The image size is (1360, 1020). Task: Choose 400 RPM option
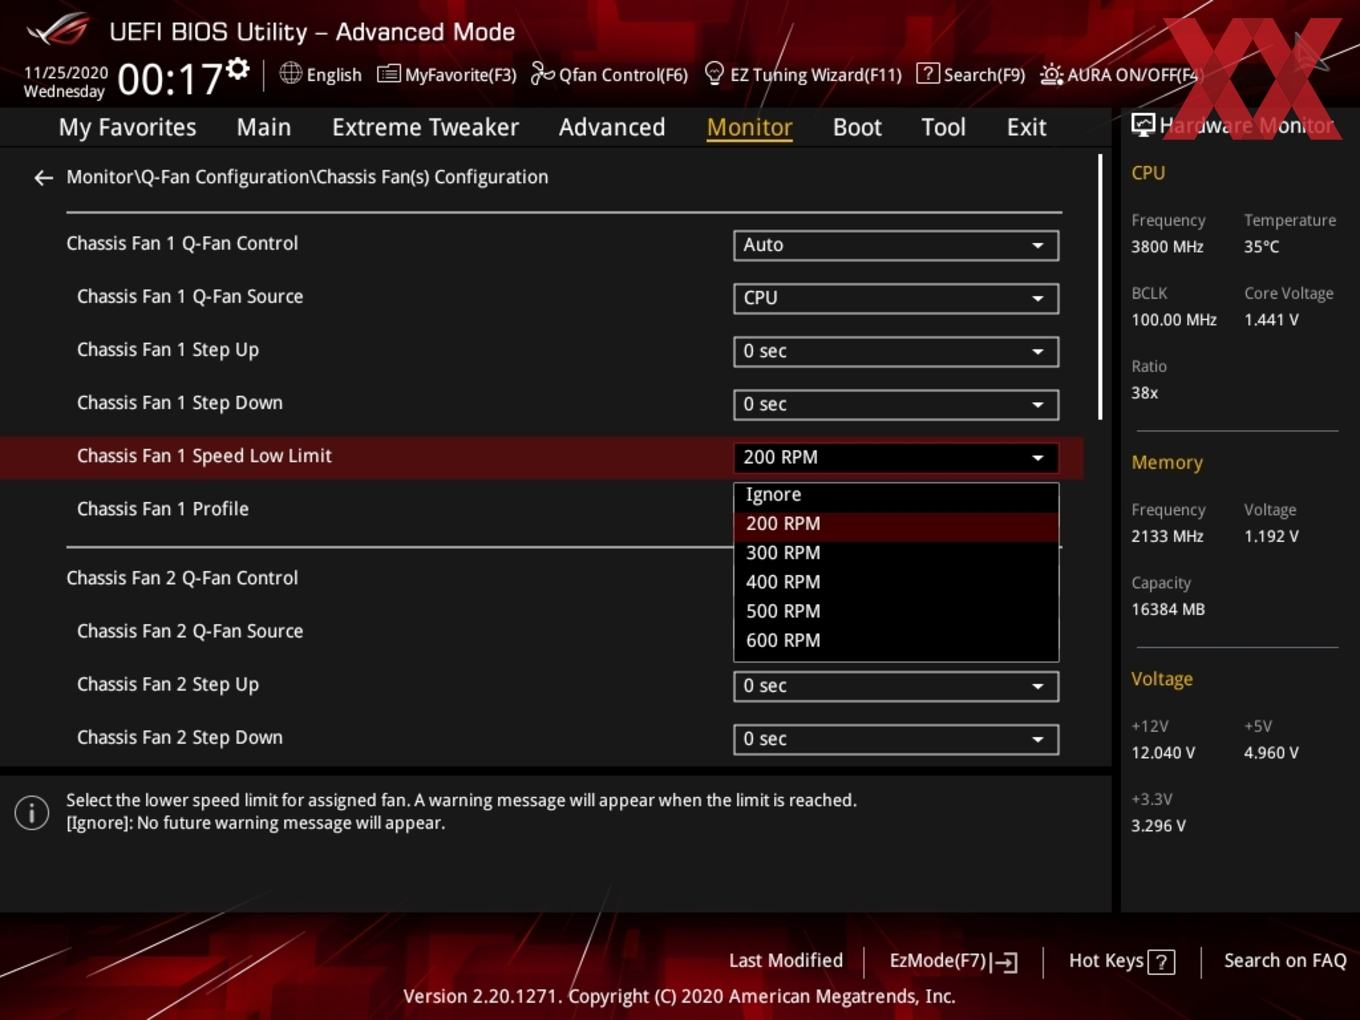[896, 582]
